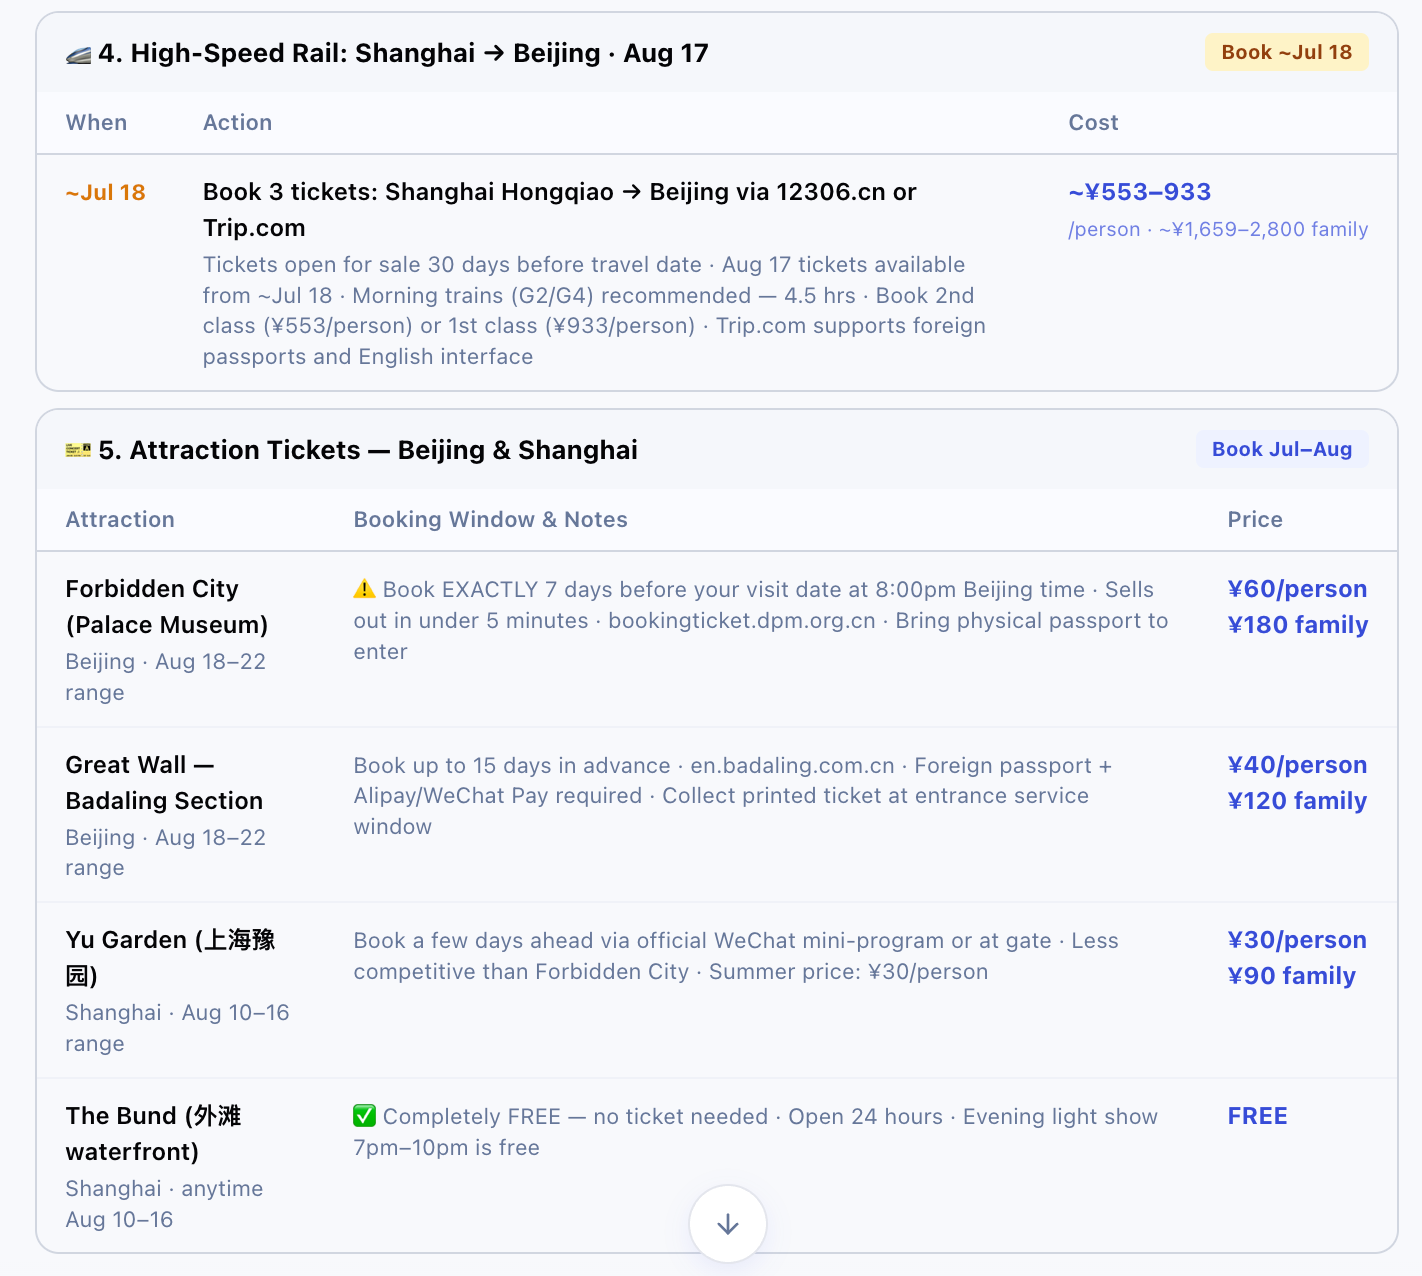1422x1276 pixels.
Task: Click the Forbidden City attraction name
Action: 166,607
